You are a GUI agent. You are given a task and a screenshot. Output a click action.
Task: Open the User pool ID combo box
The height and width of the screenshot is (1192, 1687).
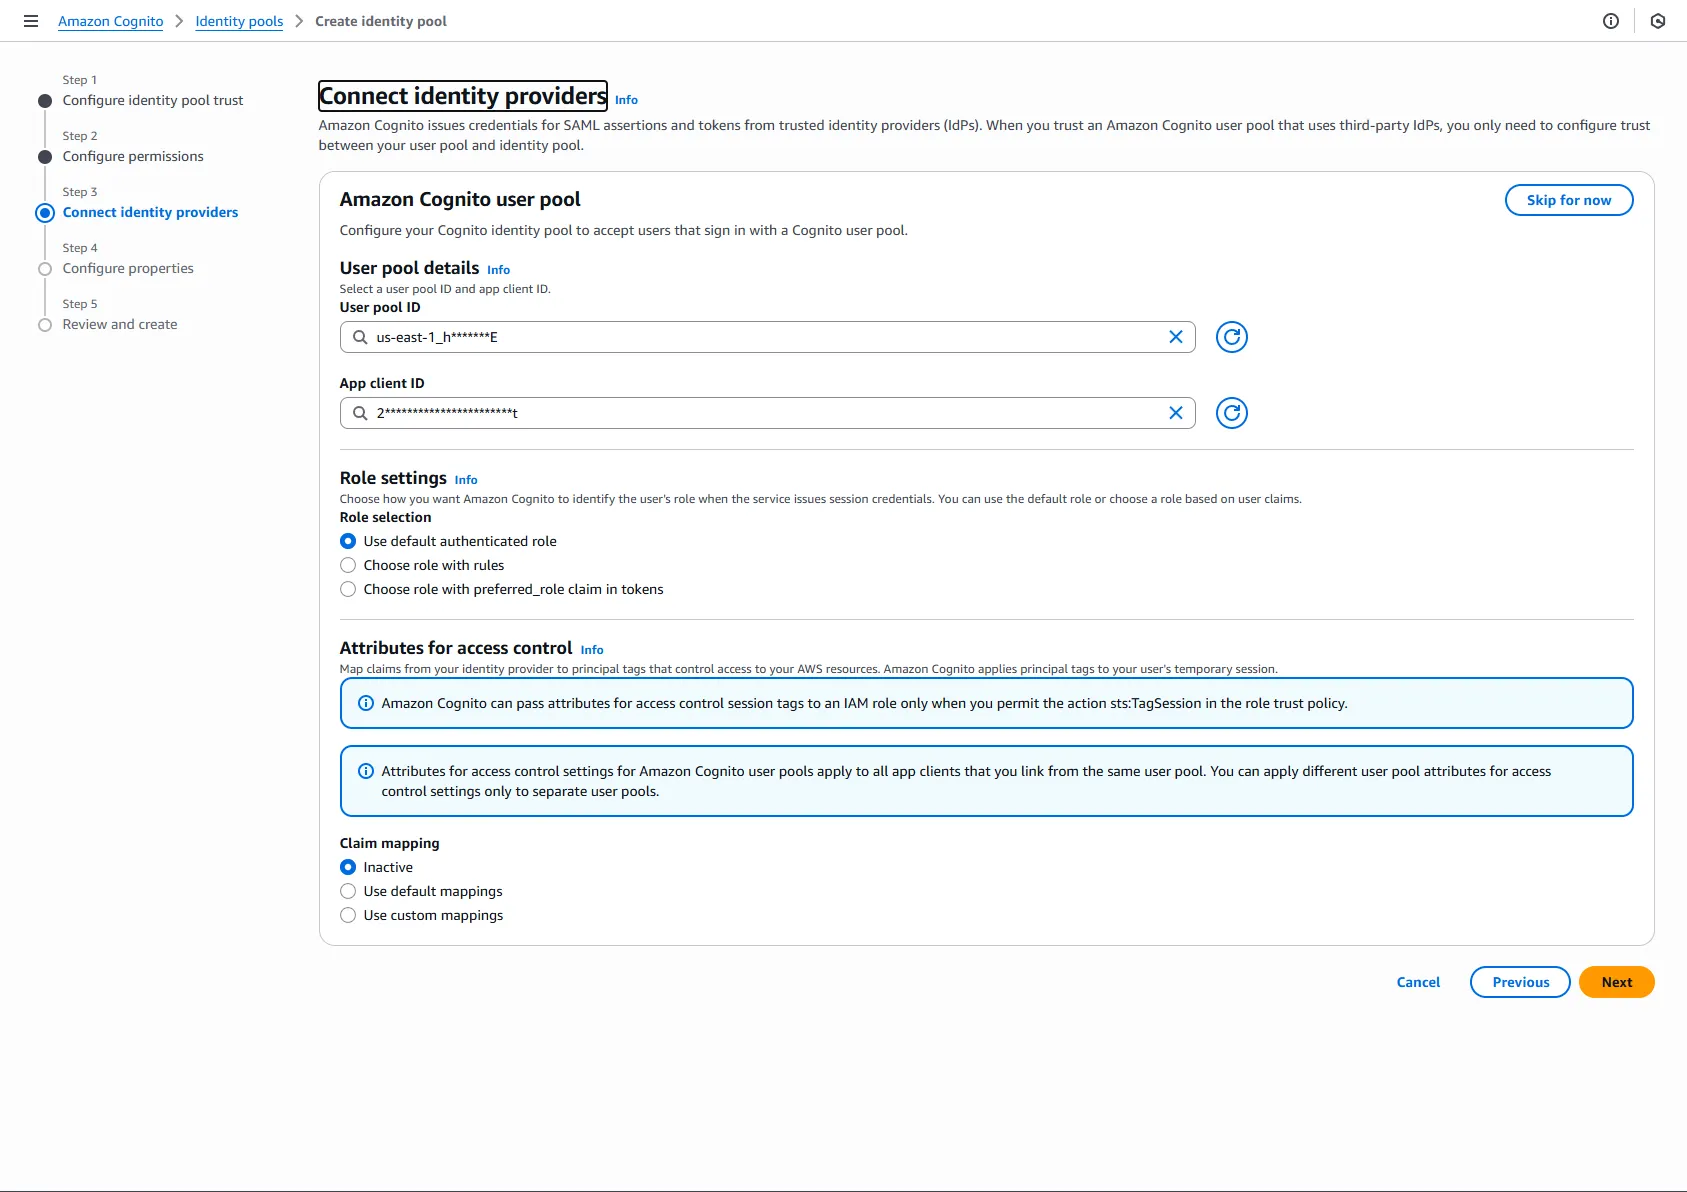(767, 337)
